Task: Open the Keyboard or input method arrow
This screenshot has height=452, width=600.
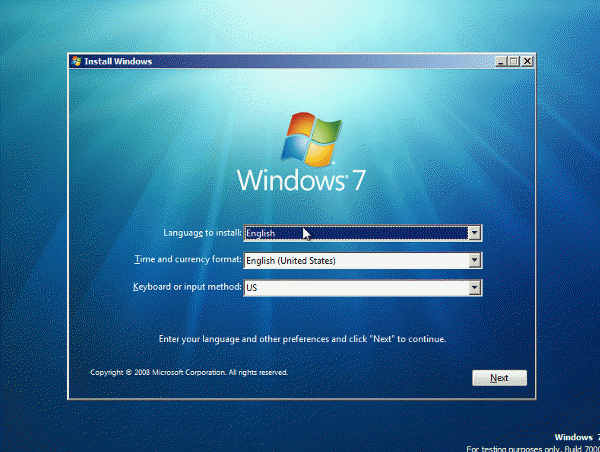Action: tap(474, 287)
